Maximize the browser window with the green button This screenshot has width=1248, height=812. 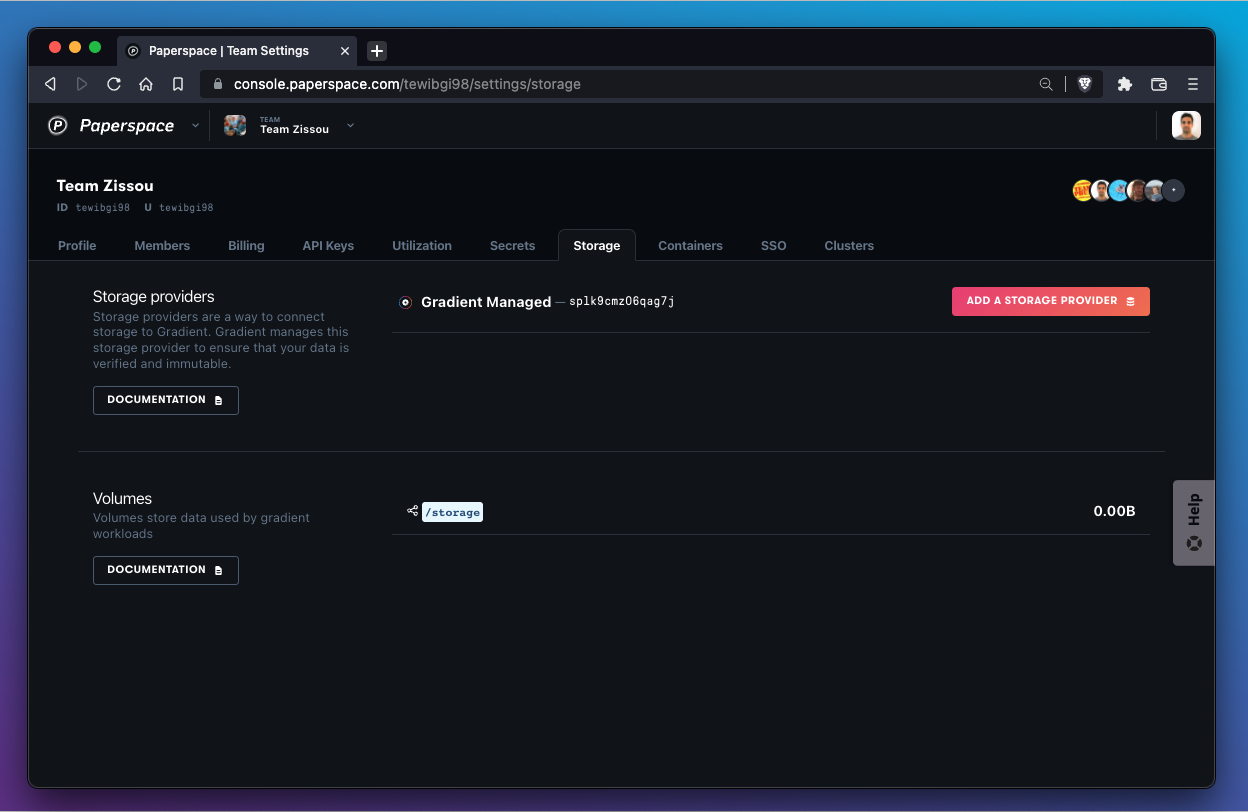95,47
